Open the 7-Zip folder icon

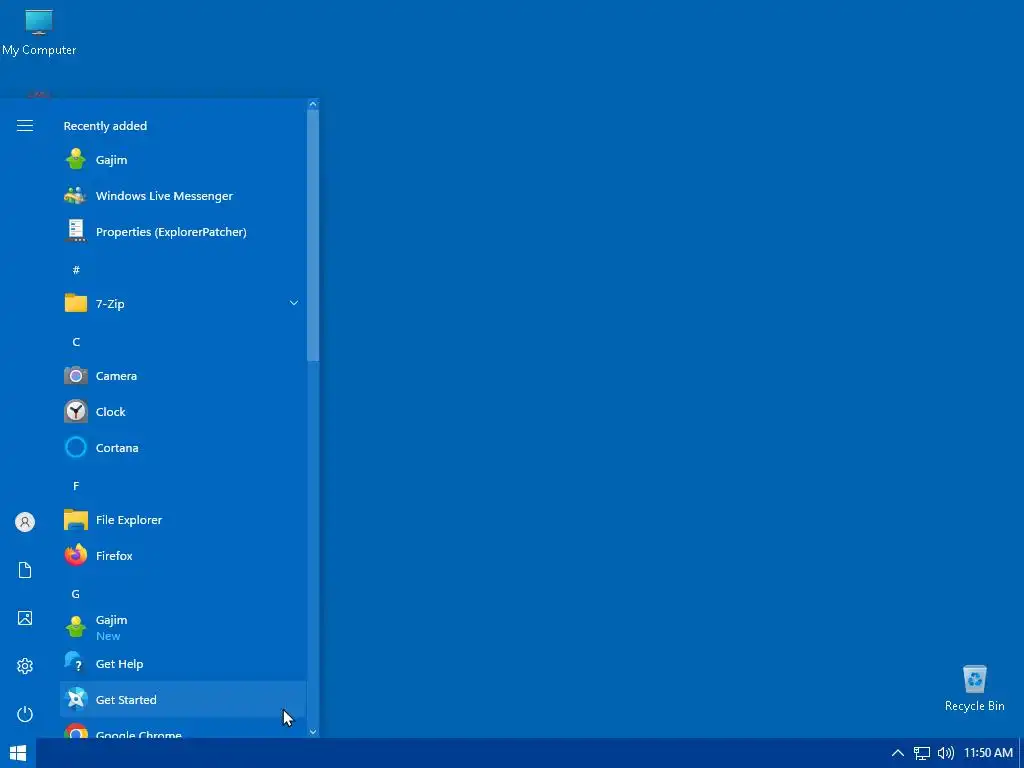click(x=76, y=303)
